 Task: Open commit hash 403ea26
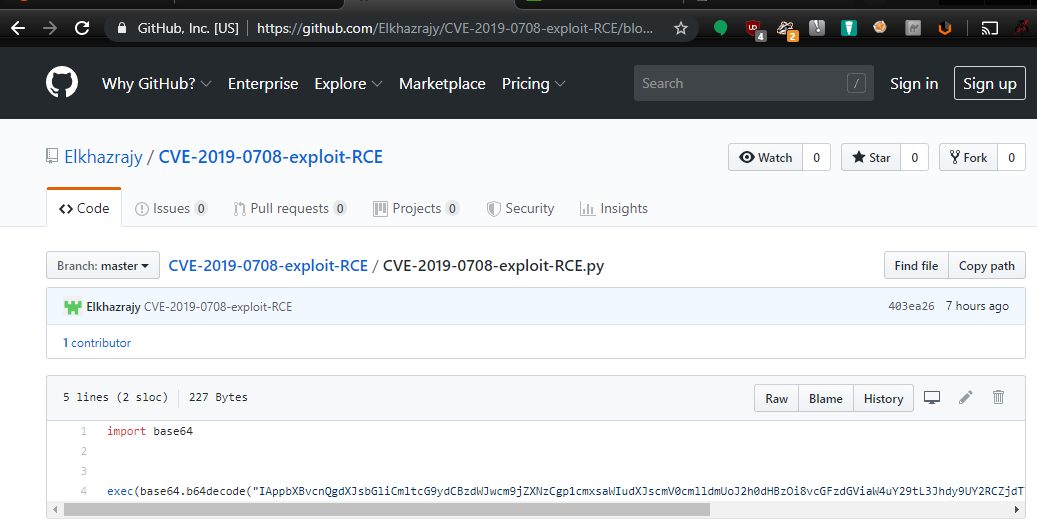[x=911, y=306]
